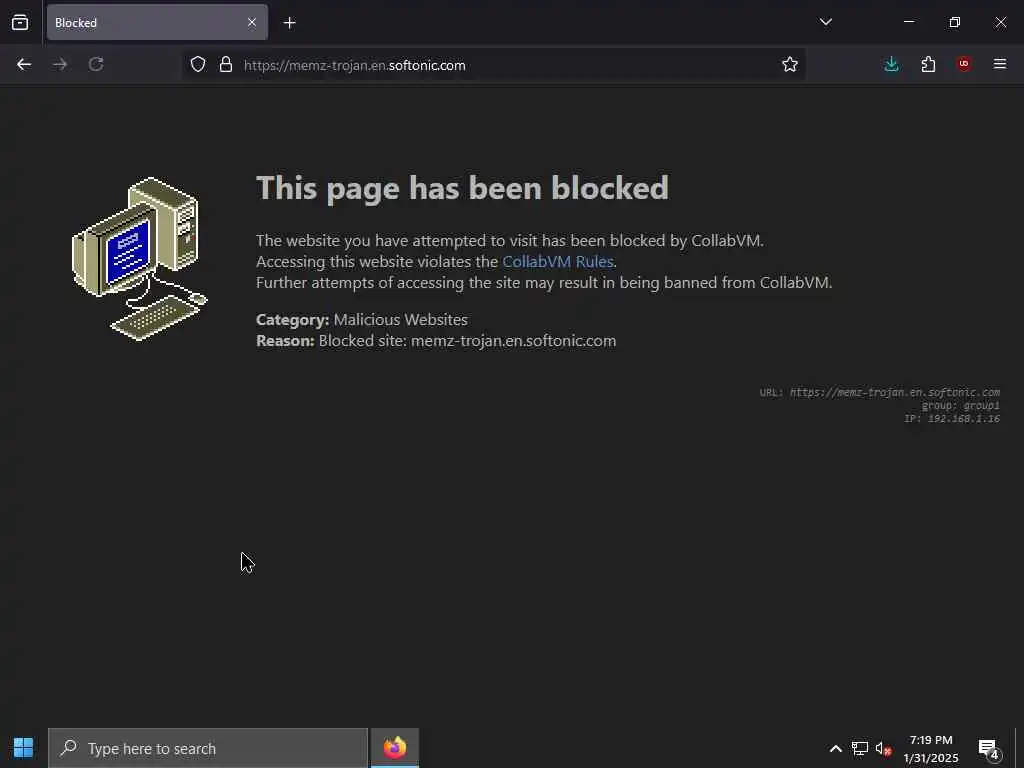Click the retro computer illustration
The image size is (1024, 768).
tap(139, 259)
